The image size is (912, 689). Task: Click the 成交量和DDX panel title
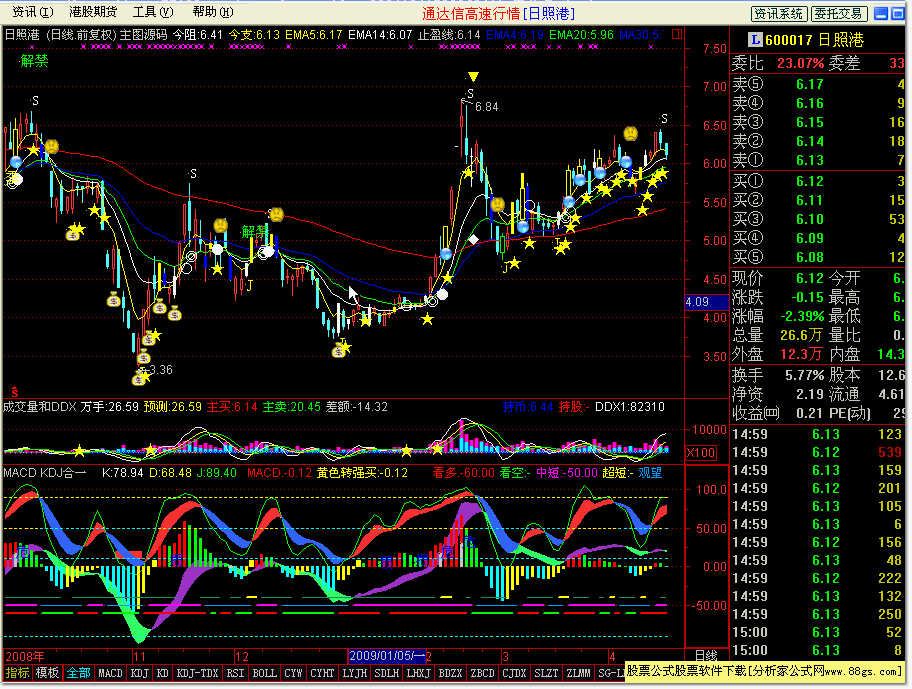coord(40,407)
